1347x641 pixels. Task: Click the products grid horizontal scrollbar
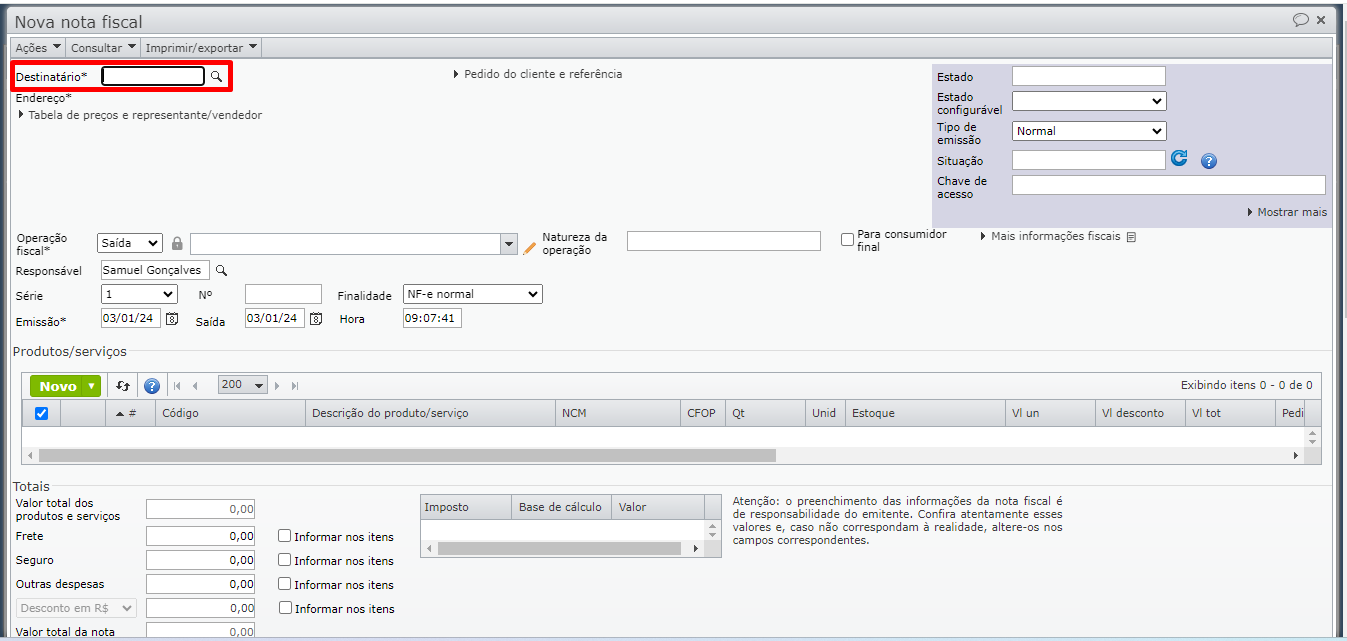[407, 455]
